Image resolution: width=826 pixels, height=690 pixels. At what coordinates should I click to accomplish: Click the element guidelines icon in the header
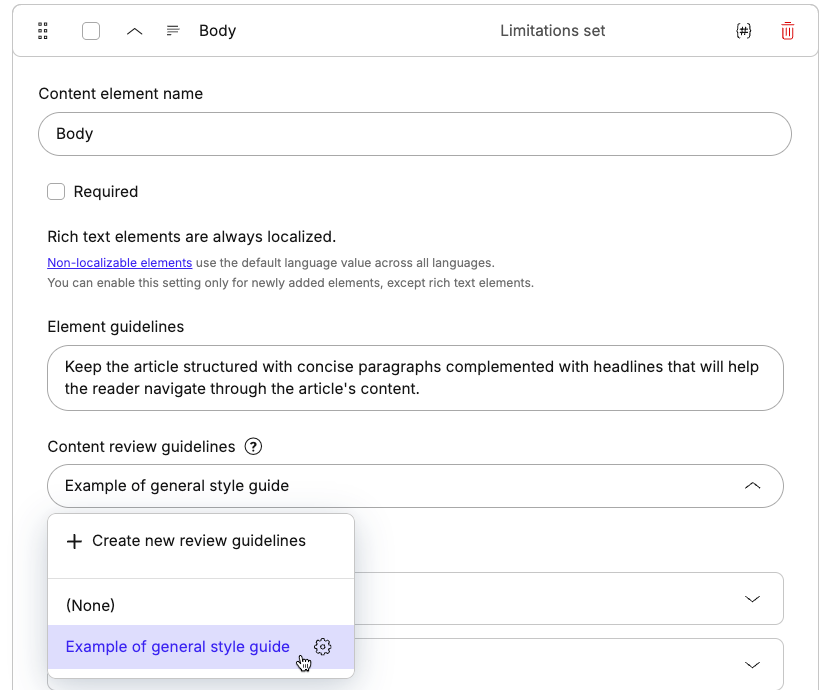[x=174, y=31]
